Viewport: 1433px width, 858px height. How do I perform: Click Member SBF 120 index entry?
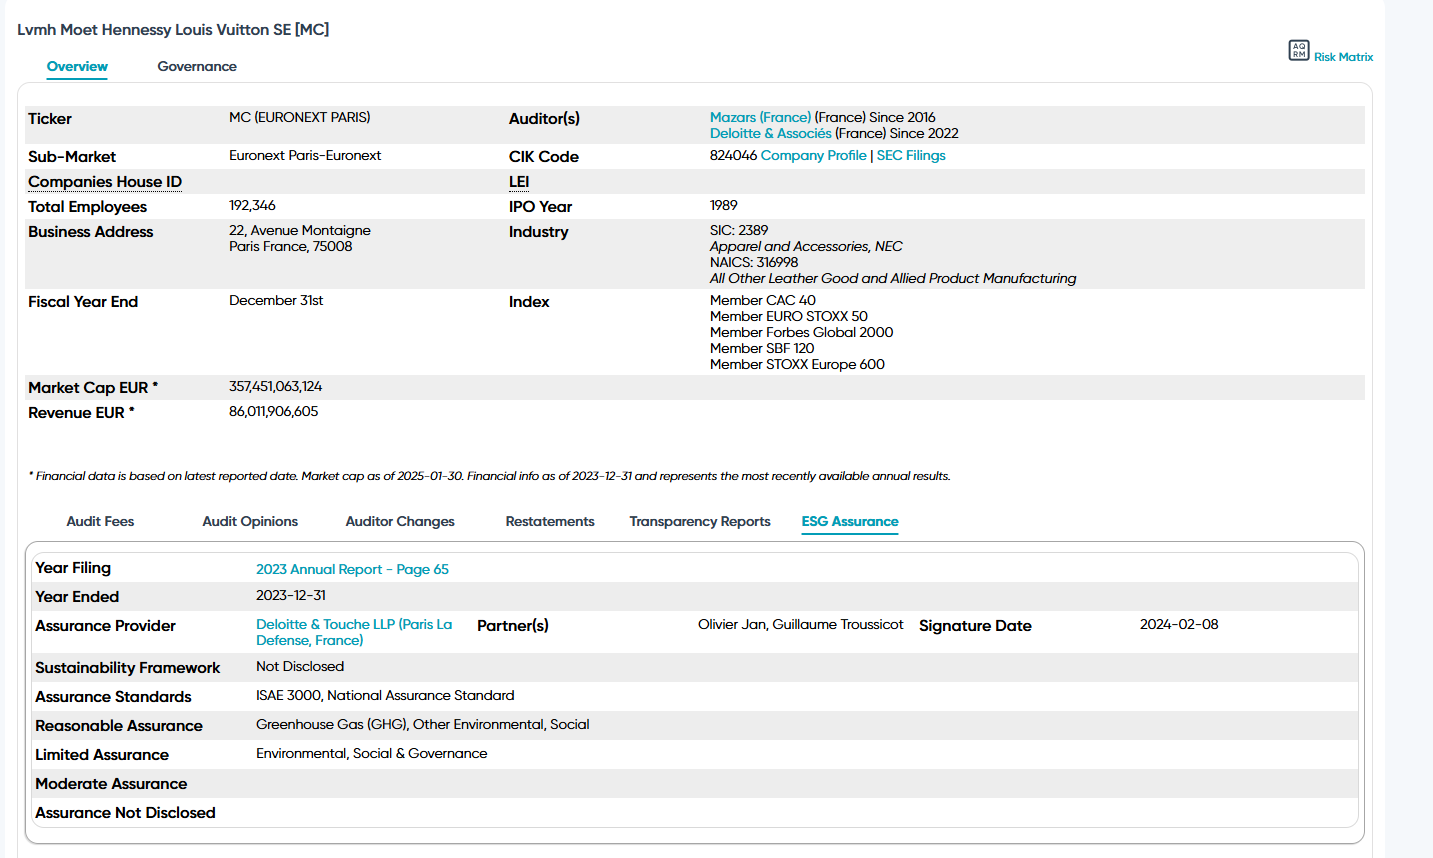[762, 348]
